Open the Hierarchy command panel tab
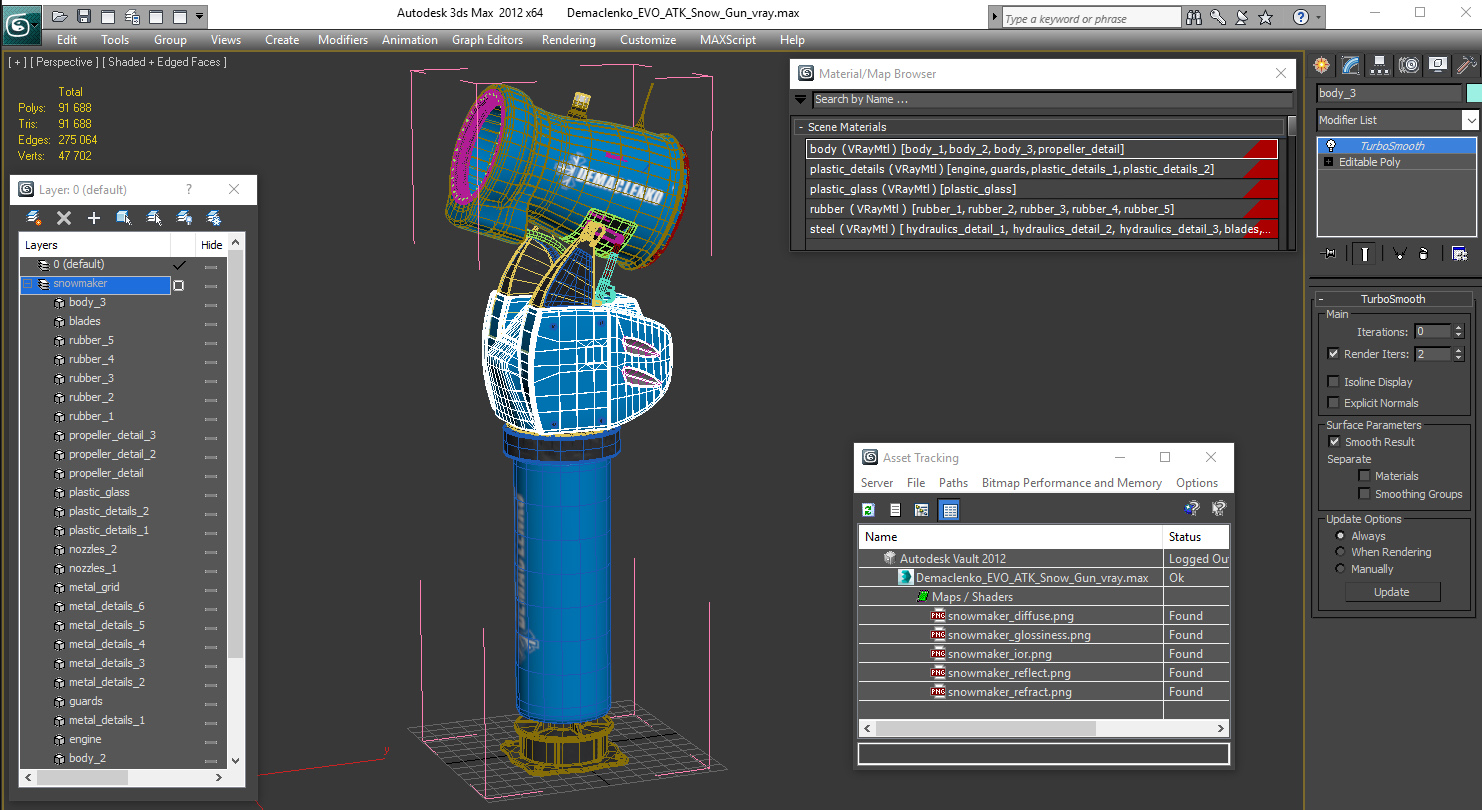This screenshot has width=1482, height=810. pyautogui.click(x=1380, y=65)
